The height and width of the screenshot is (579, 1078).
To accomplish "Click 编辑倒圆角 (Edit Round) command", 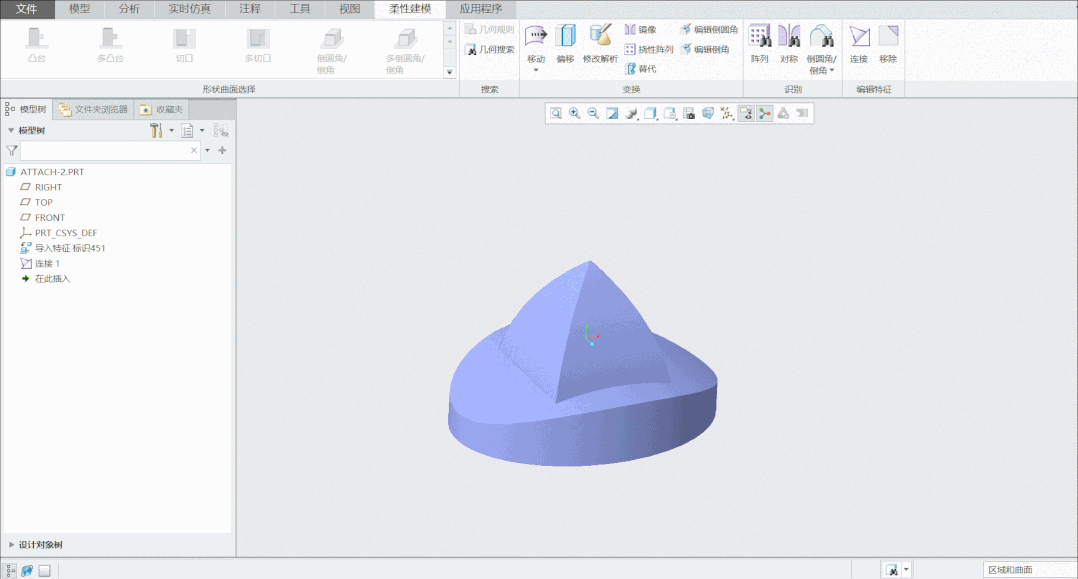I will tap(709, 30).
